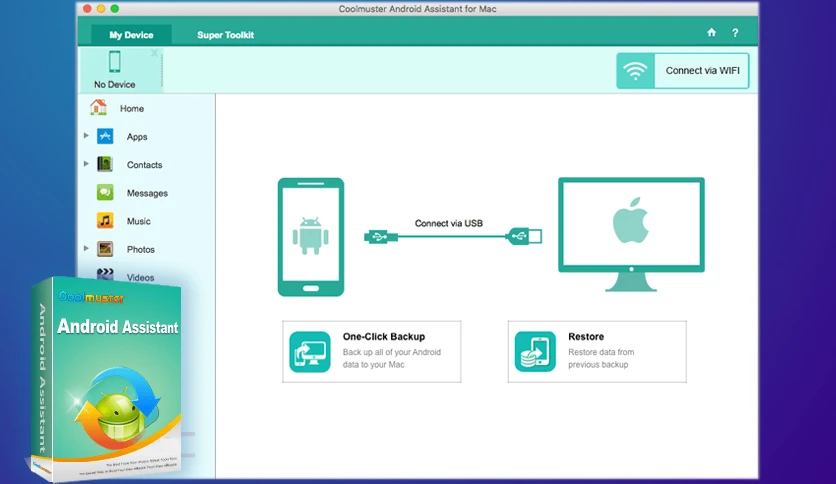Click the left USB plug icon
This screenshot has height=484, width=836.
coord(381,237)
